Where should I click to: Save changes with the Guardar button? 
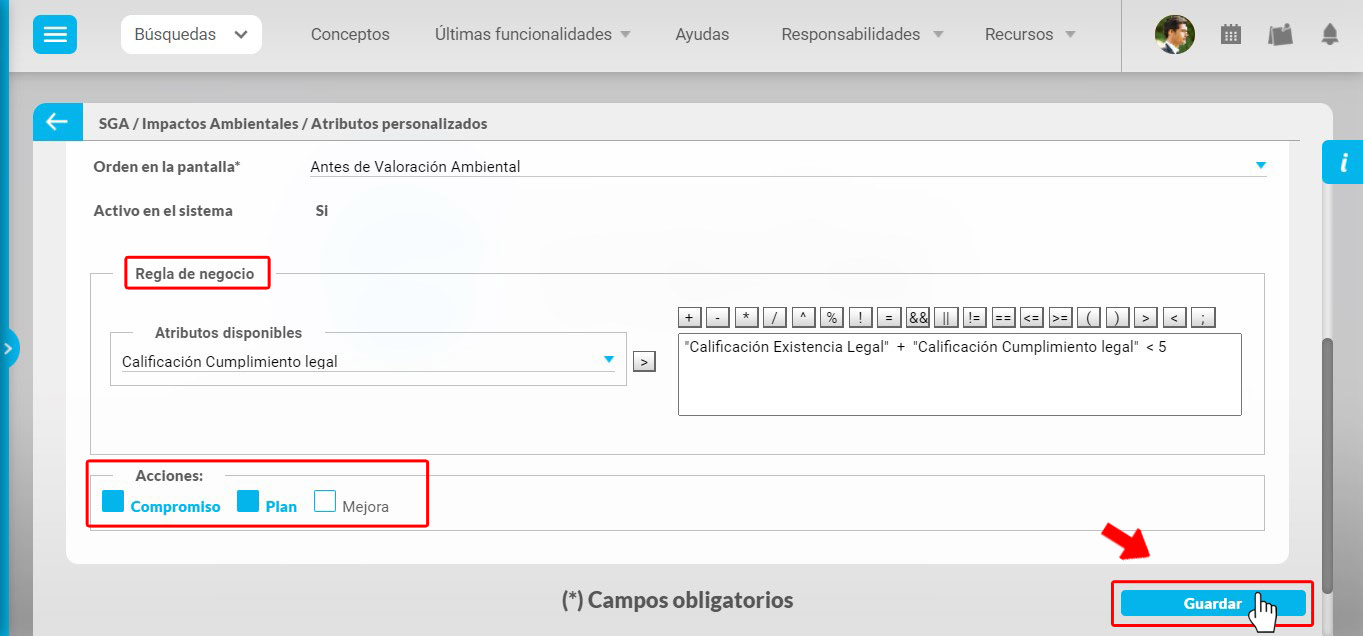pos(1213,603)
